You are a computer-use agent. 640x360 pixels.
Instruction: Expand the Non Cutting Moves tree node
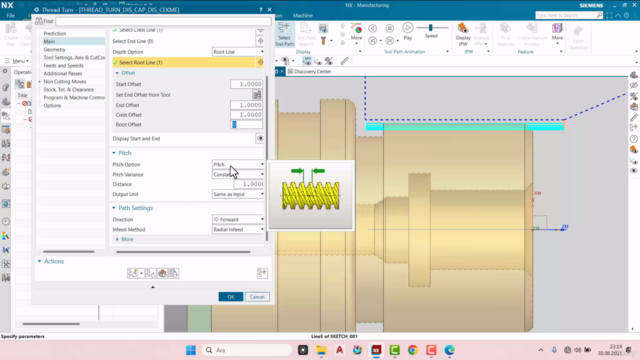pyautogui.click(x=40, y=82)
